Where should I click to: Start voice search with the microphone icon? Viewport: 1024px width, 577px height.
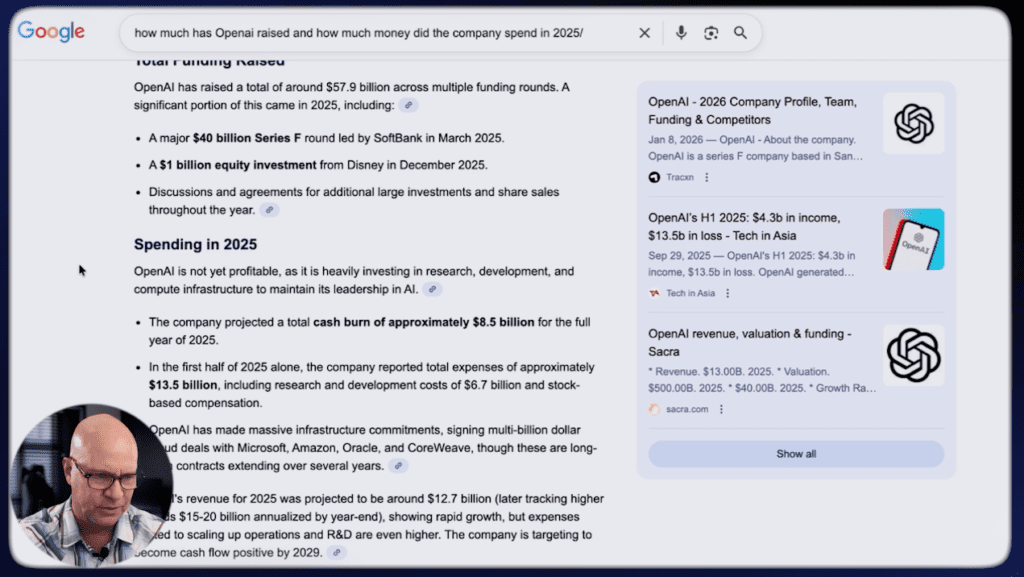click(x=681, y=33)
